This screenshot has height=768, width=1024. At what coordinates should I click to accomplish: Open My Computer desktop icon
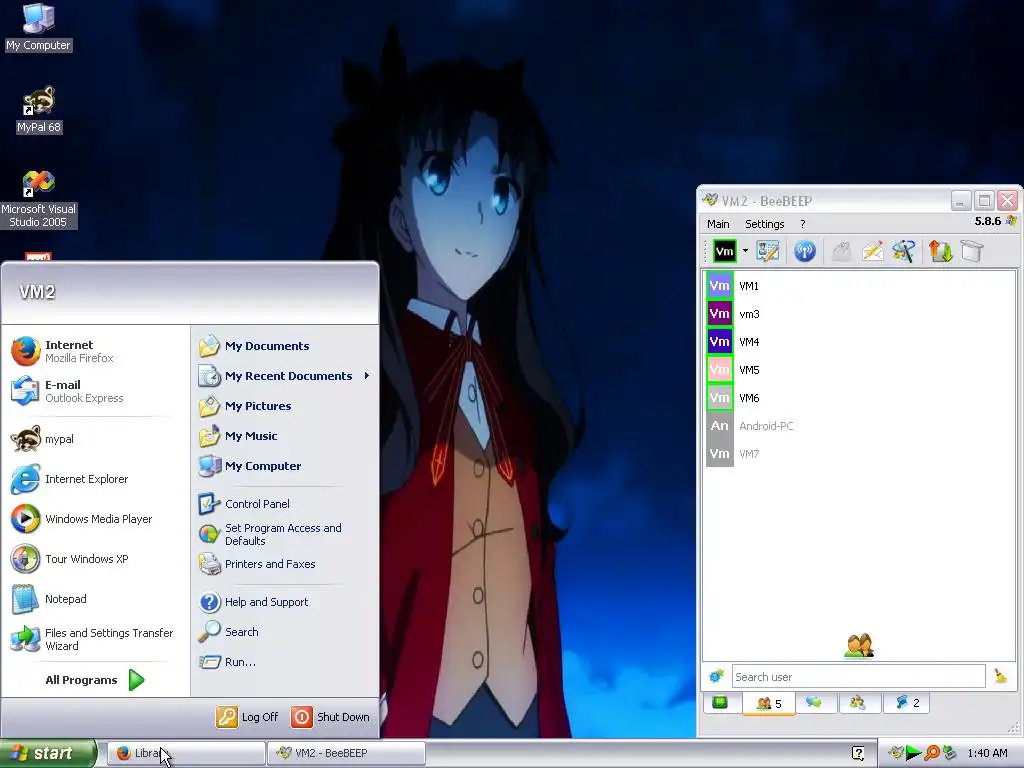39,27
